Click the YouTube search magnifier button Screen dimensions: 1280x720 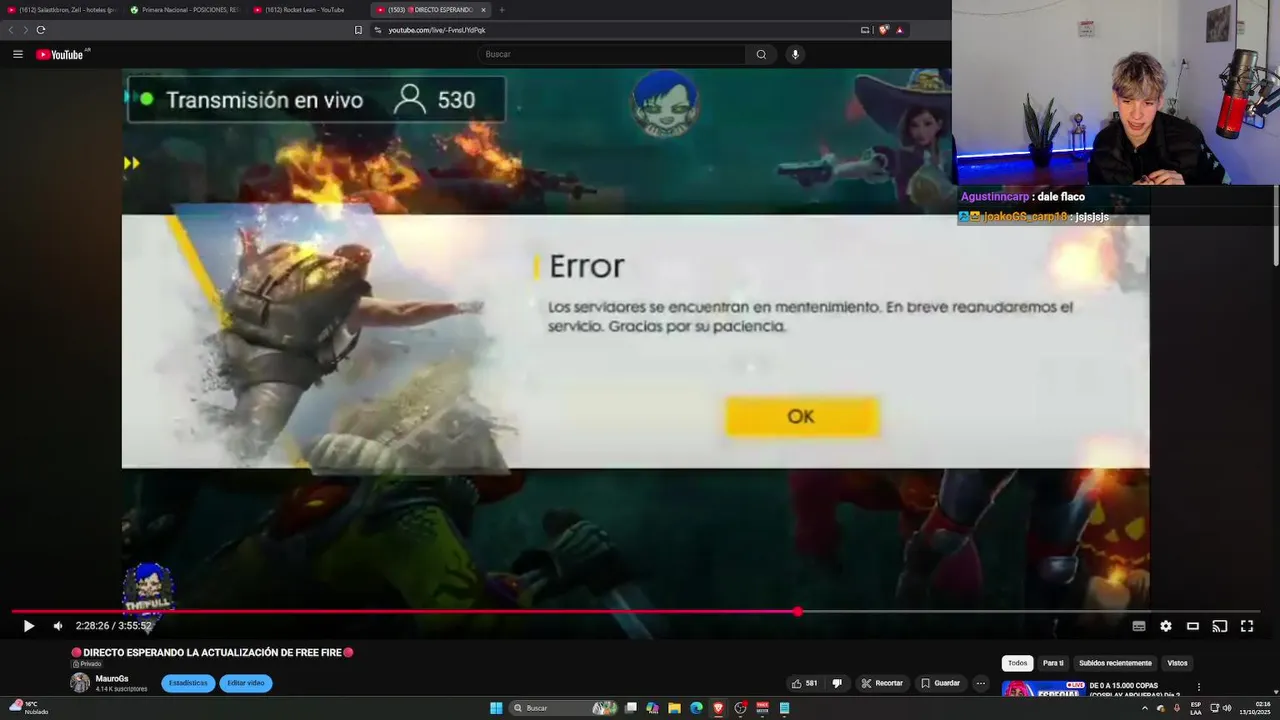[x=761, y=54]
